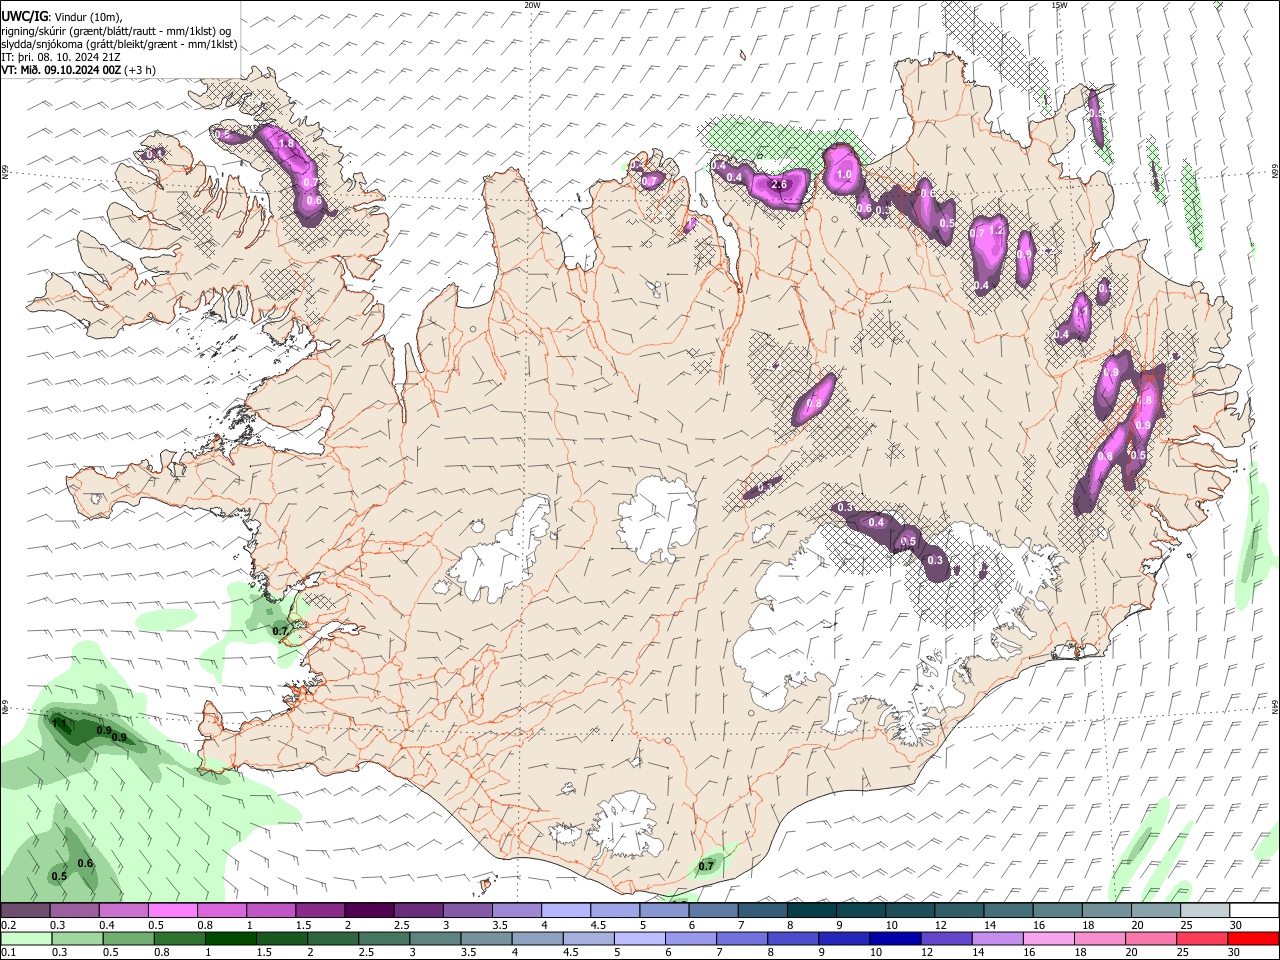
Task: Click the 1.8 snowfall value on the map
Action: click(286, 144)
